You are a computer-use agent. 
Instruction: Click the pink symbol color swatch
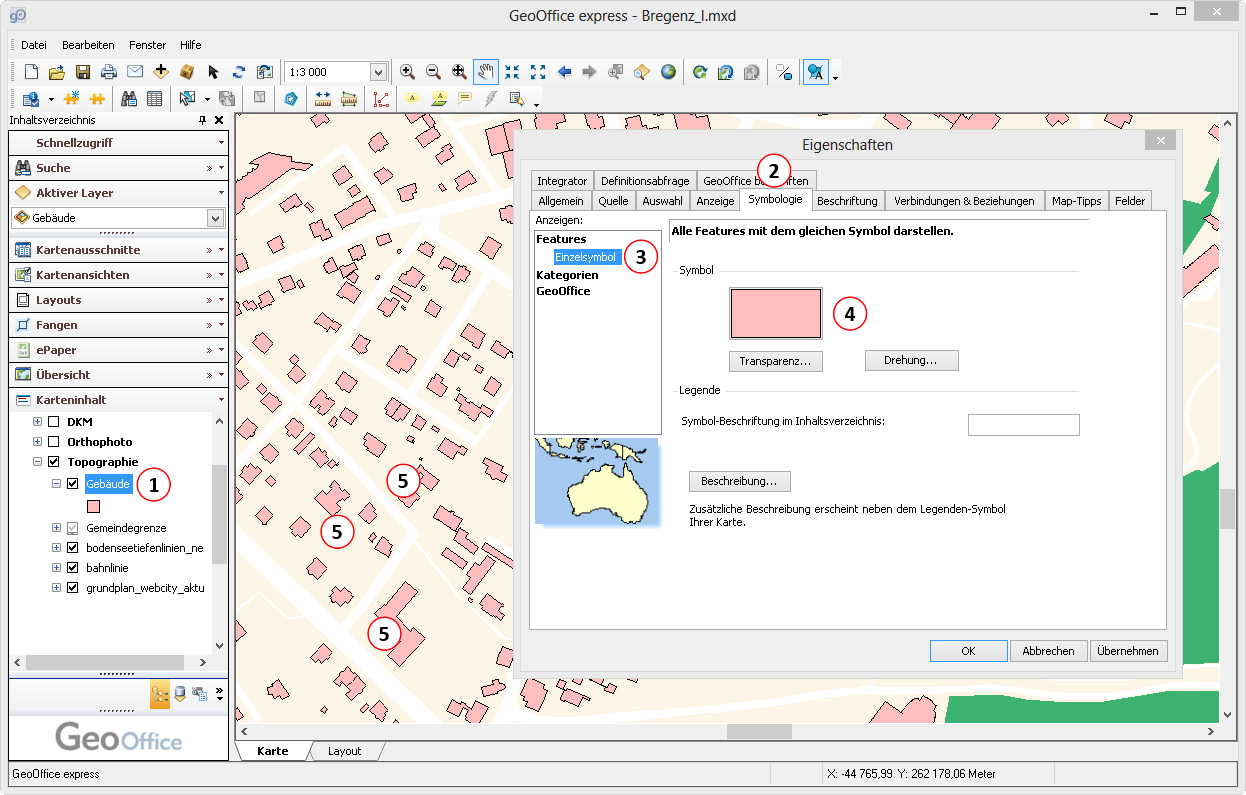coord(776,314)
